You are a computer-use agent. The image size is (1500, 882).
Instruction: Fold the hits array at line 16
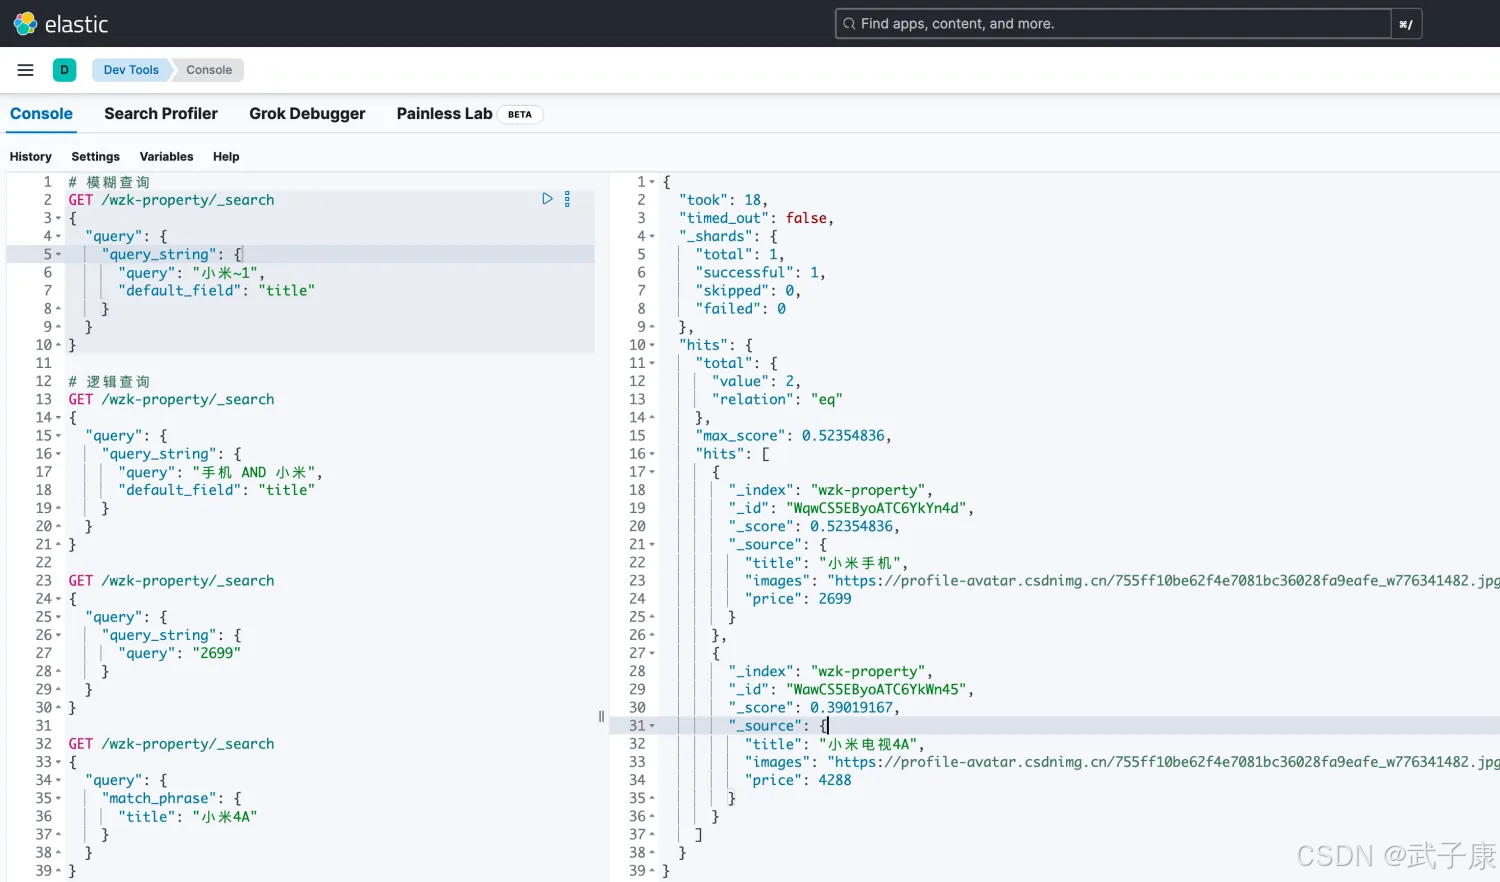pos(652,454)
